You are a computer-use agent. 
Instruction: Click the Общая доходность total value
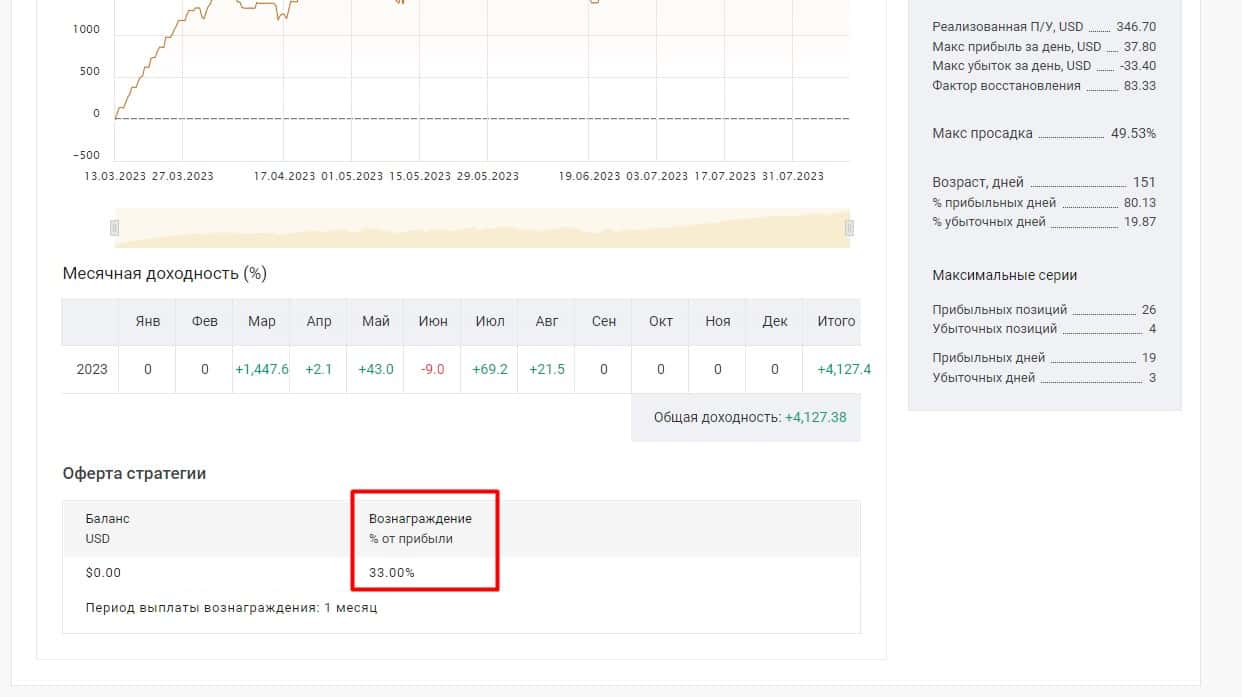point(816,417)
